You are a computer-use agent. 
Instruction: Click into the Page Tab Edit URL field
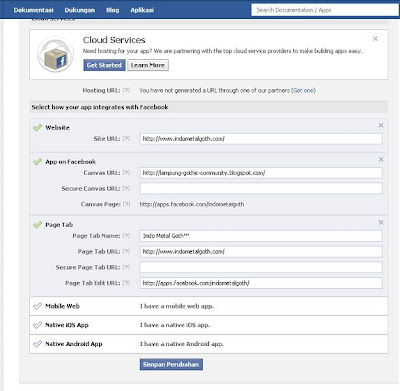pos(261,283)
